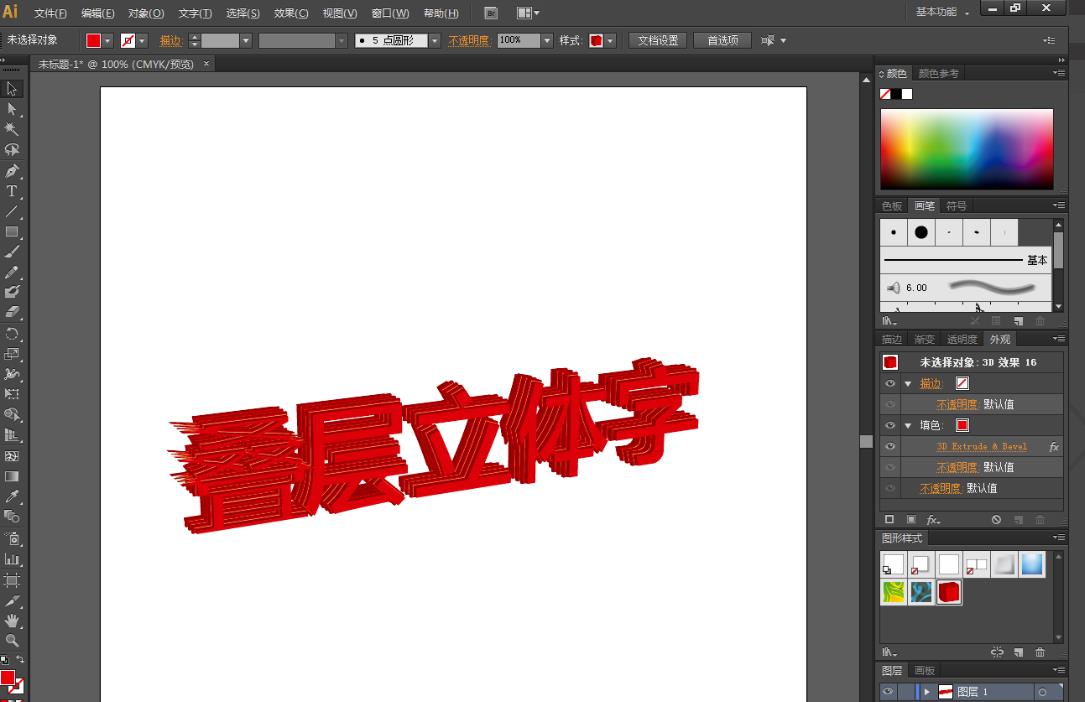Screen dimensions: 1085x702
Task: Open Adobe Bridge from top bar
Action: [491, 13]
